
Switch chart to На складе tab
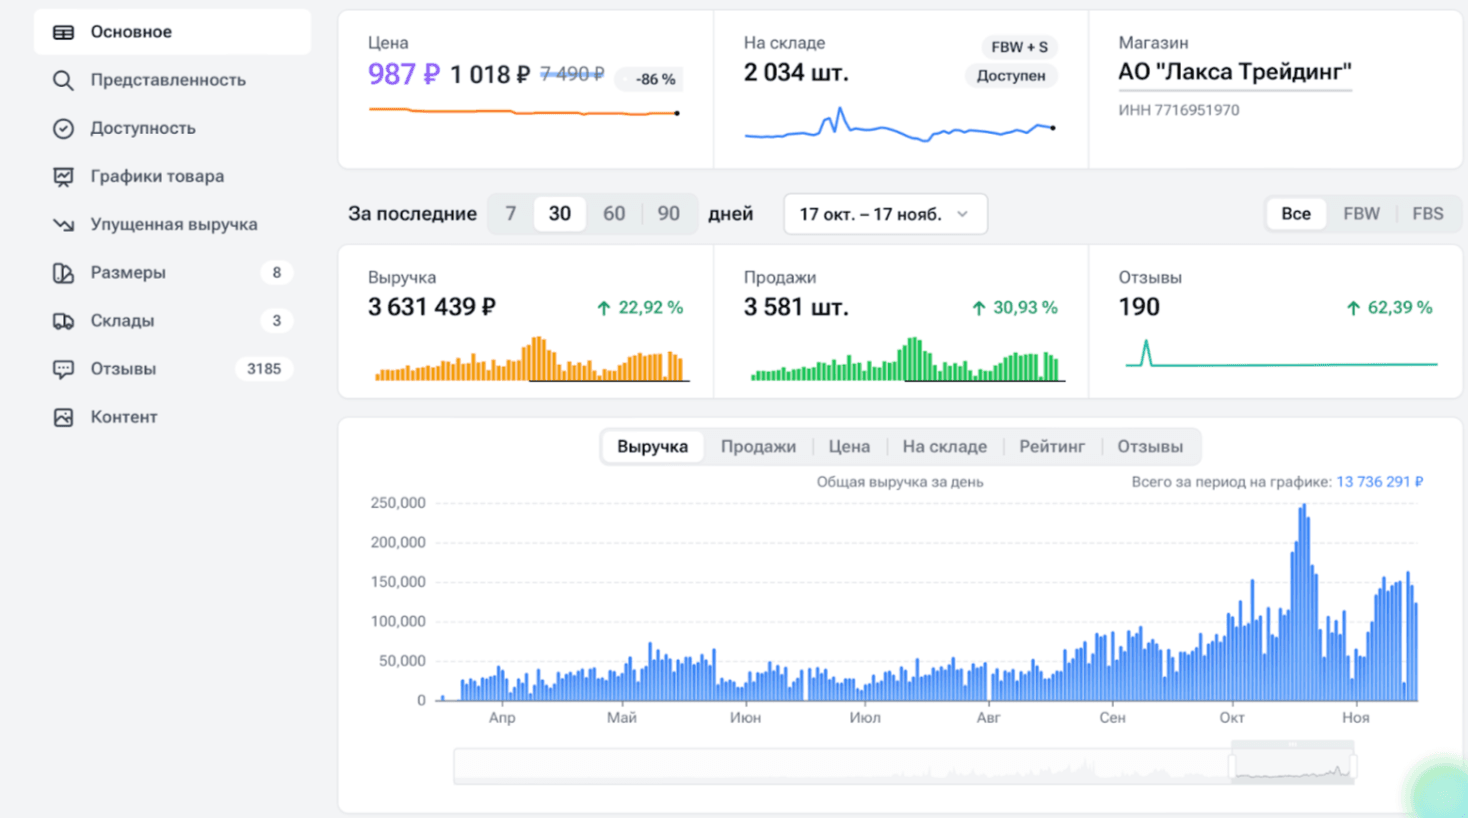944,447
